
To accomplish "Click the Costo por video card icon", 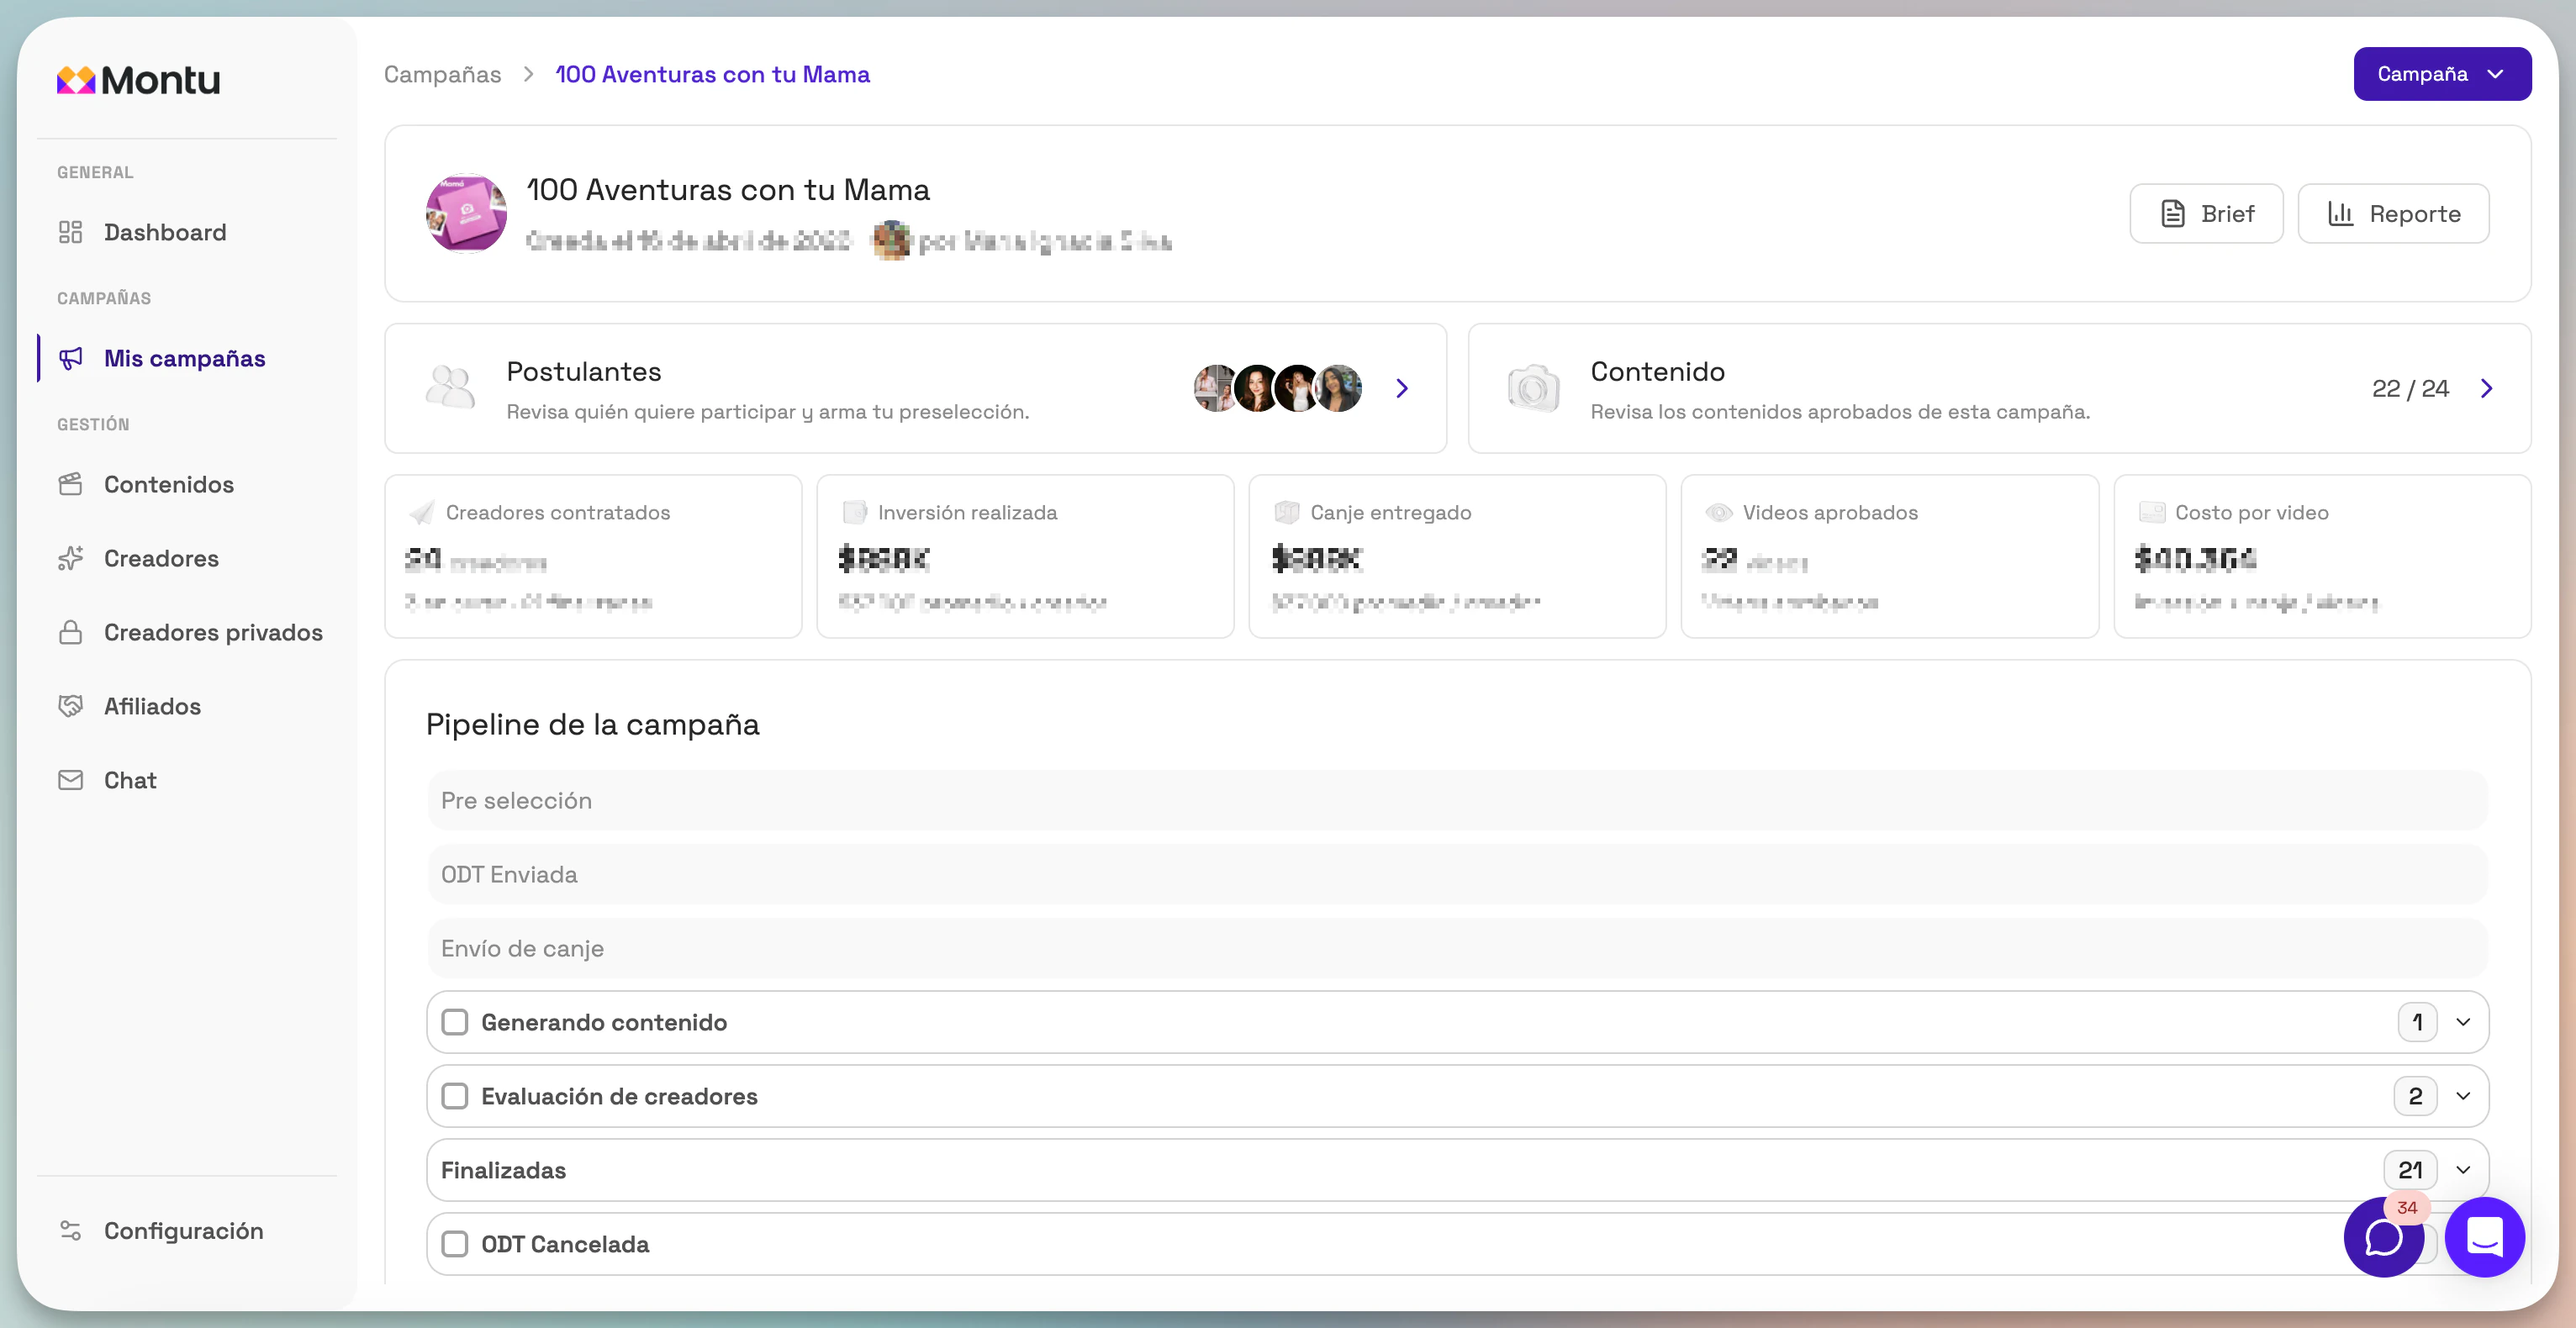I will (x=2152, y=513).
